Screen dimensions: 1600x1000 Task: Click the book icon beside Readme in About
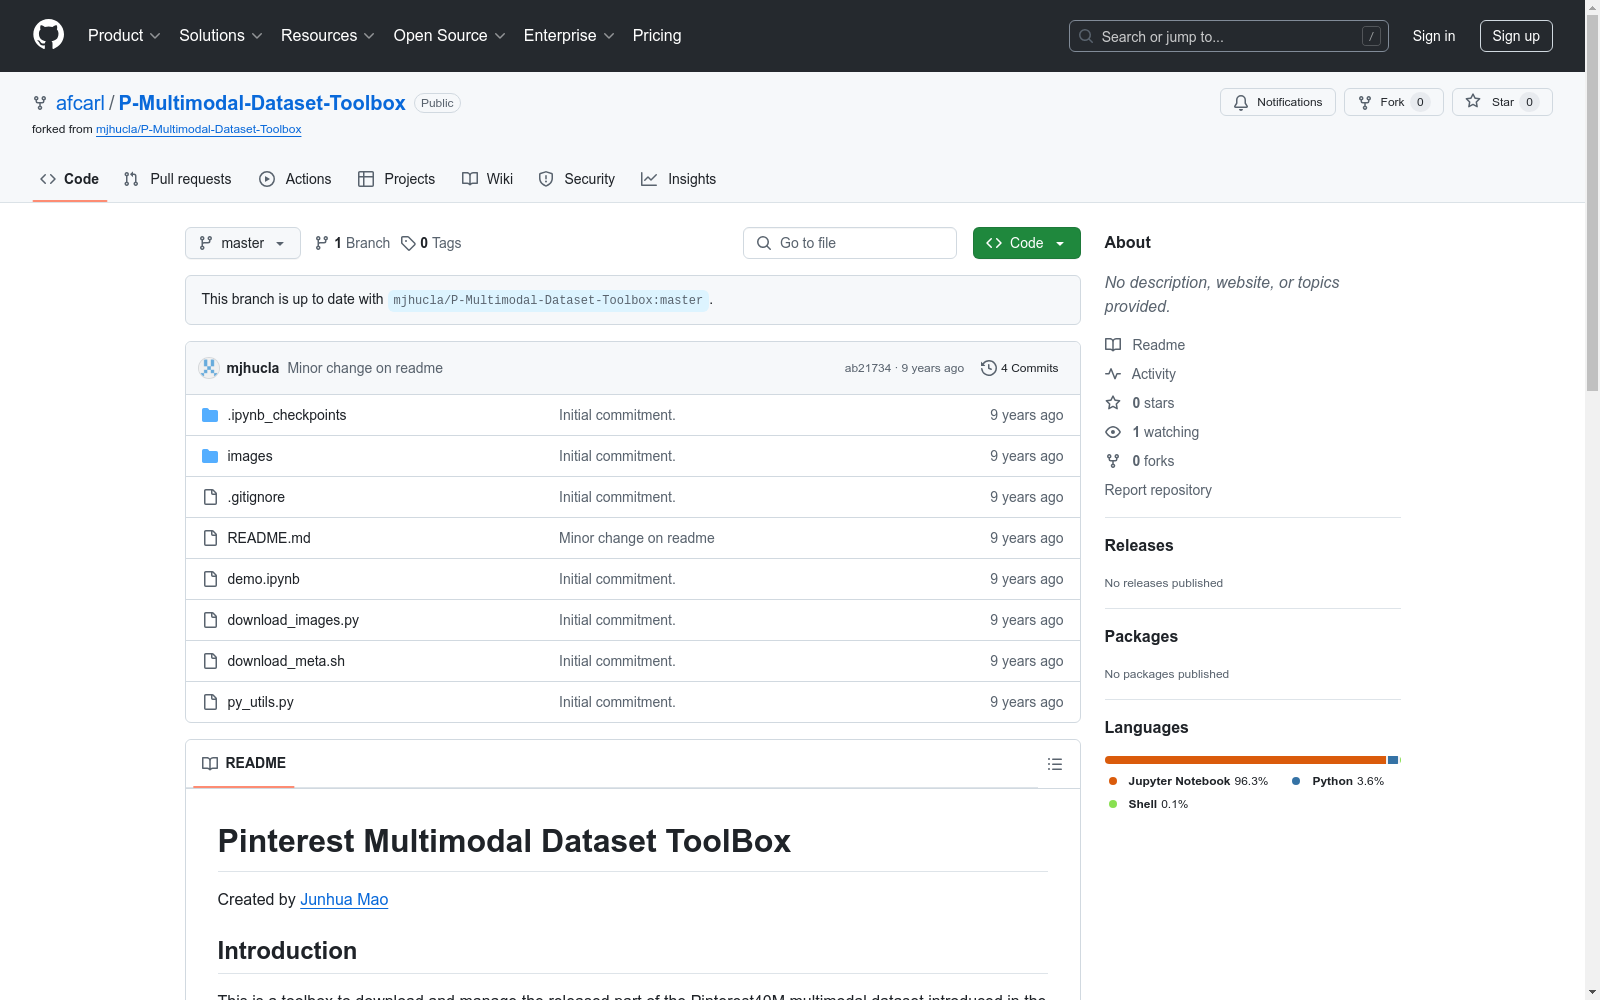[x=1113, y=345]
